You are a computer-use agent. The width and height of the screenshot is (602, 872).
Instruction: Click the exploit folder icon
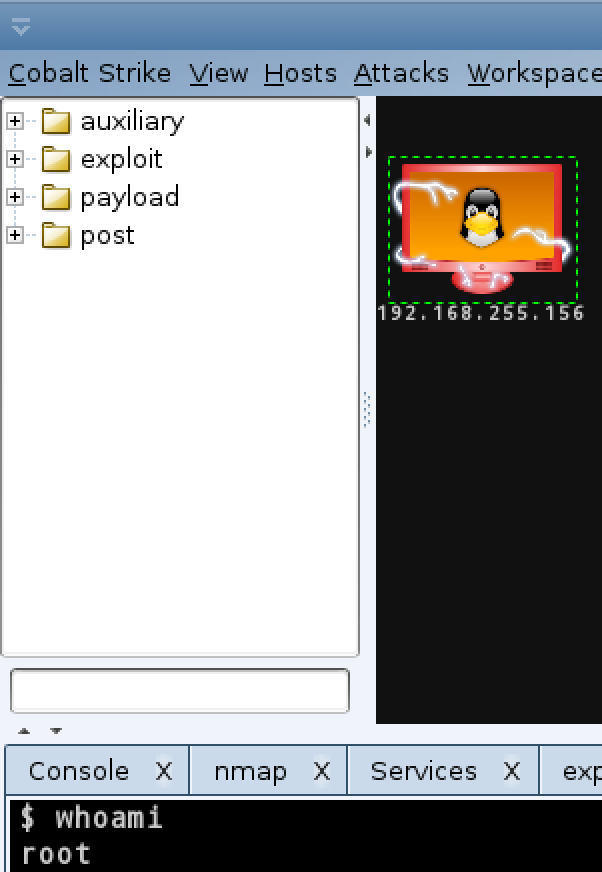point(56,160)
